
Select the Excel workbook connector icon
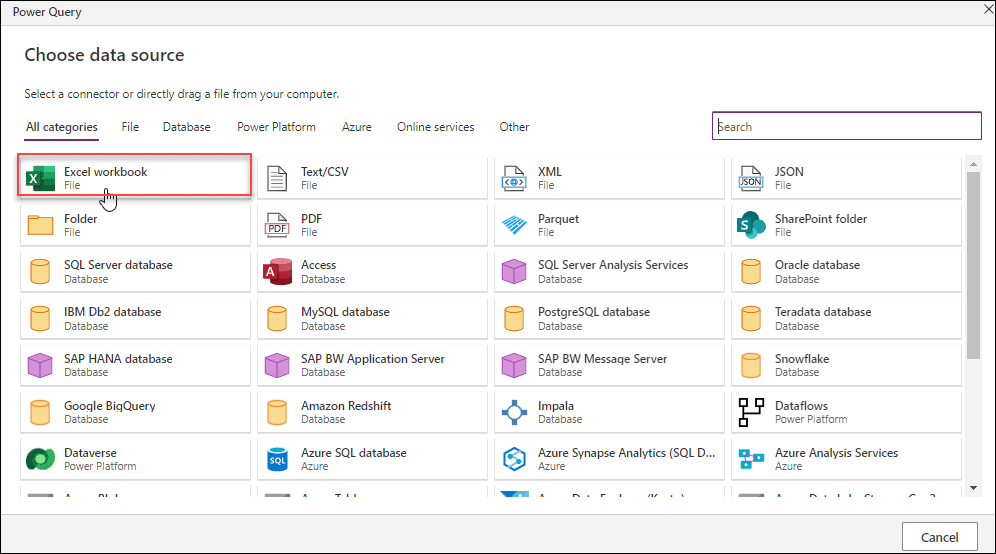pos(40,179)
